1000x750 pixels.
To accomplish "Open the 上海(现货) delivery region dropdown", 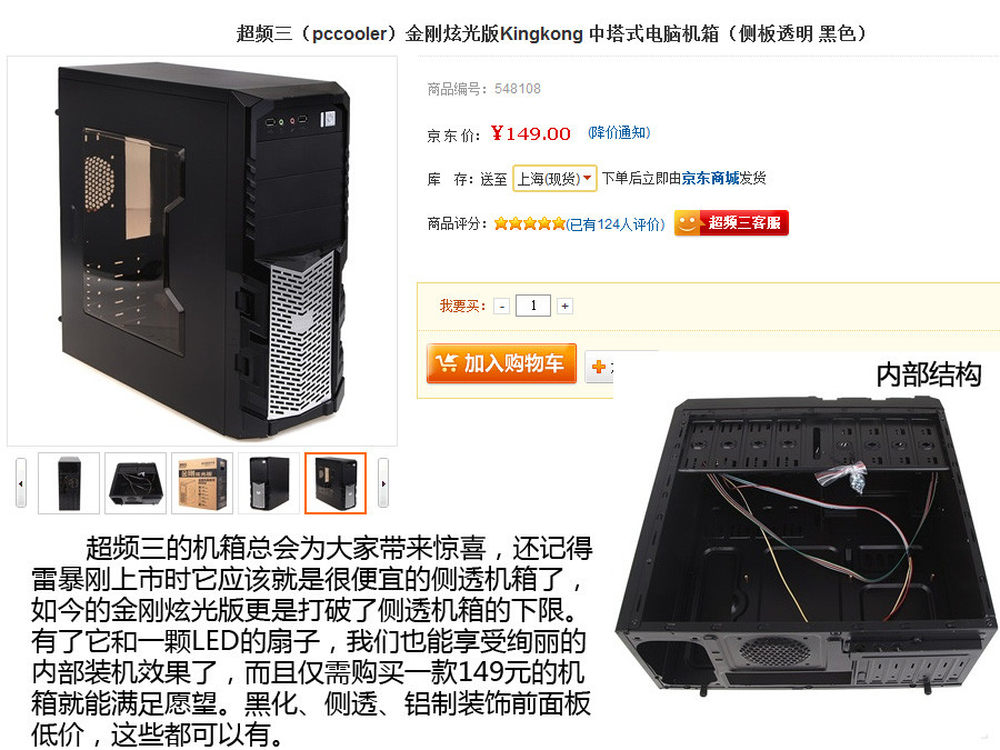I will (x=554, y=179).
